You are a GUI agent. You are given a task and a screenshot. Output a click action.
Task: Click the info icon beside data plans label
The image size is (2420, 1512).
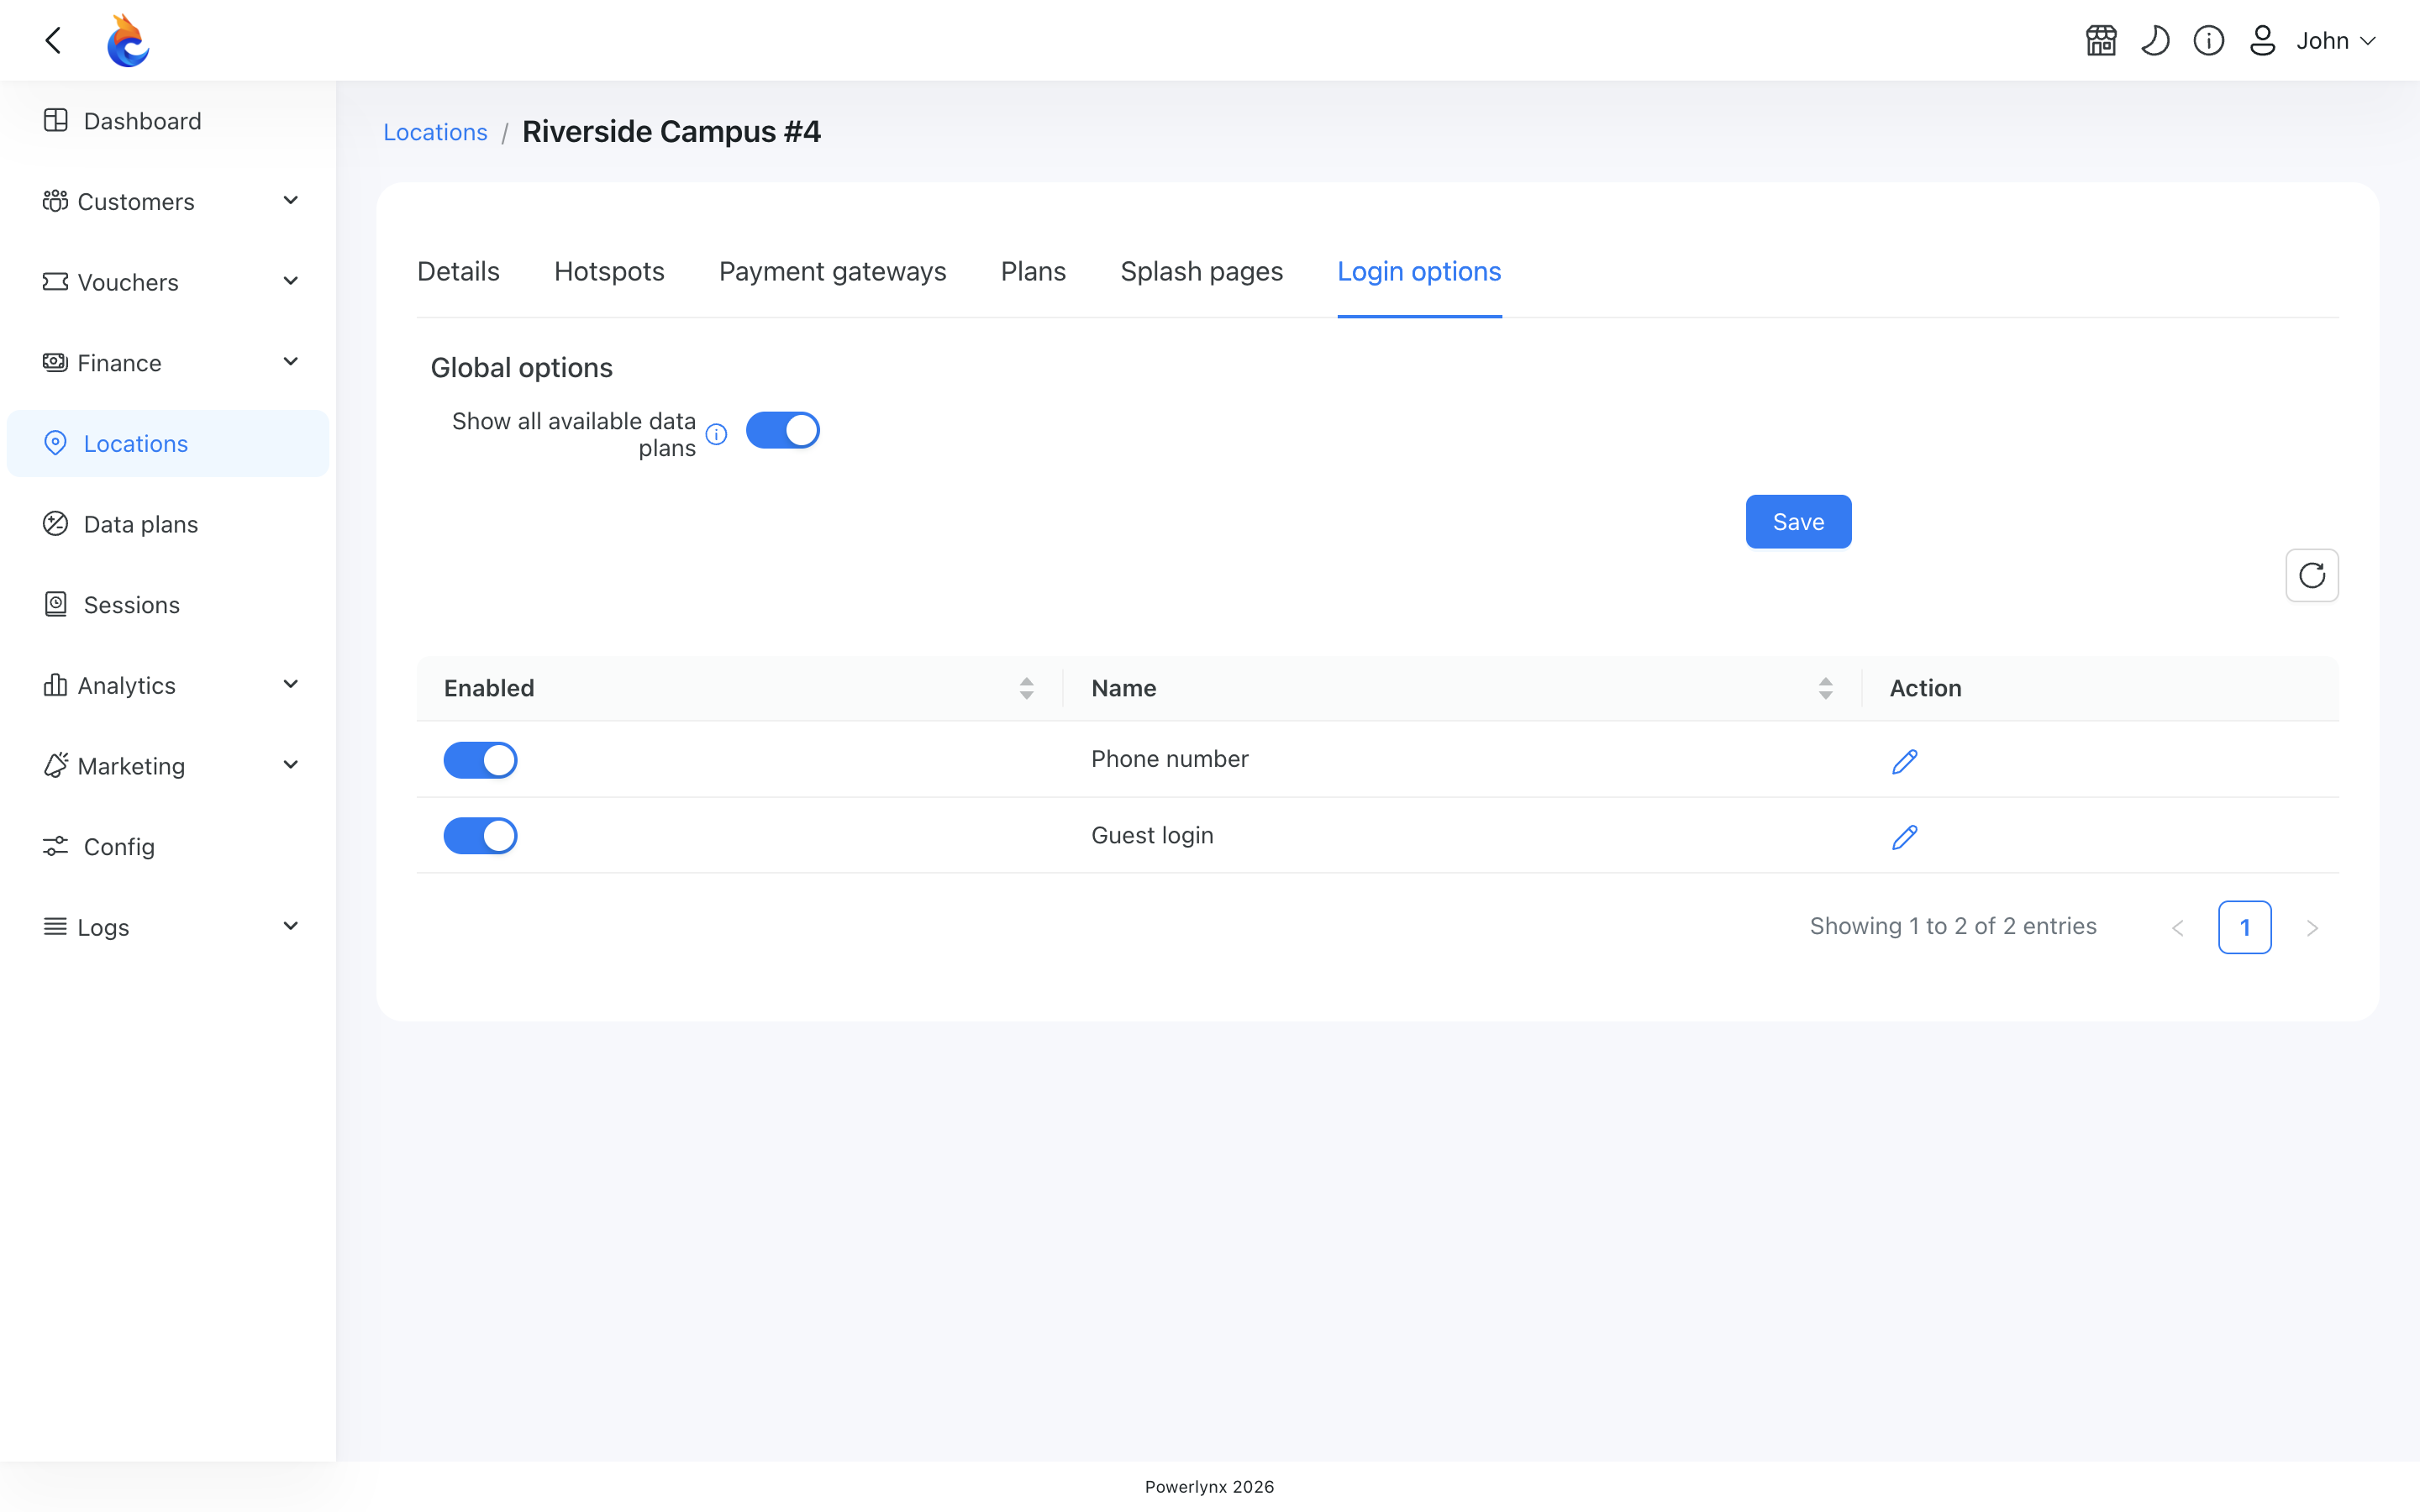pyautogui.click(x=716, y=434)
